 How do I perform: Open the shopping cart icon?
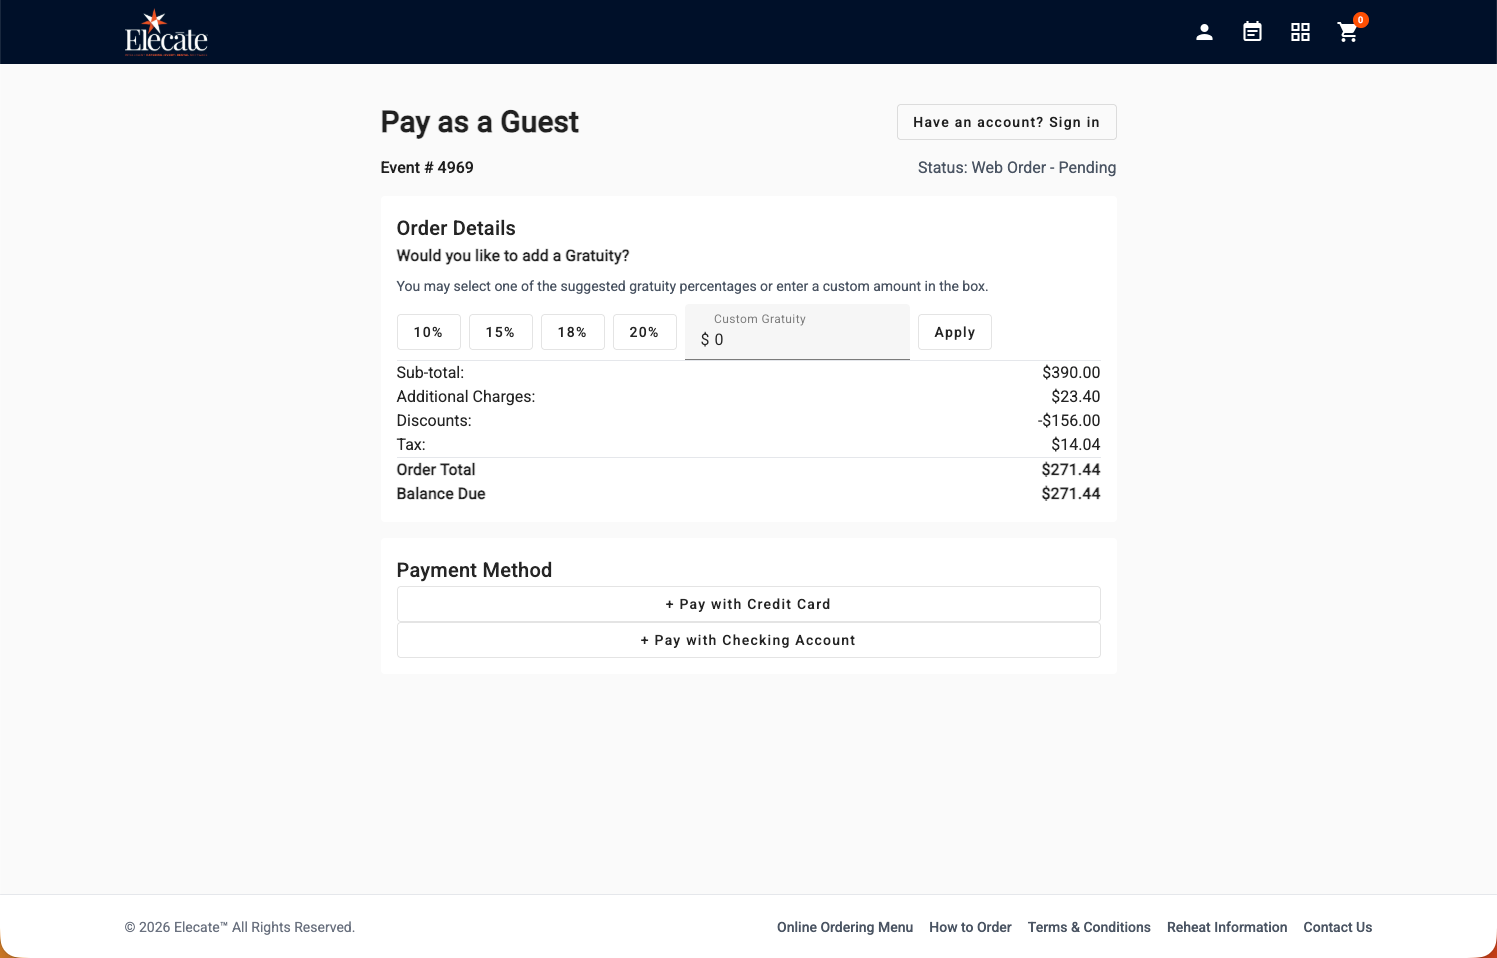[x=1348, y=32]
